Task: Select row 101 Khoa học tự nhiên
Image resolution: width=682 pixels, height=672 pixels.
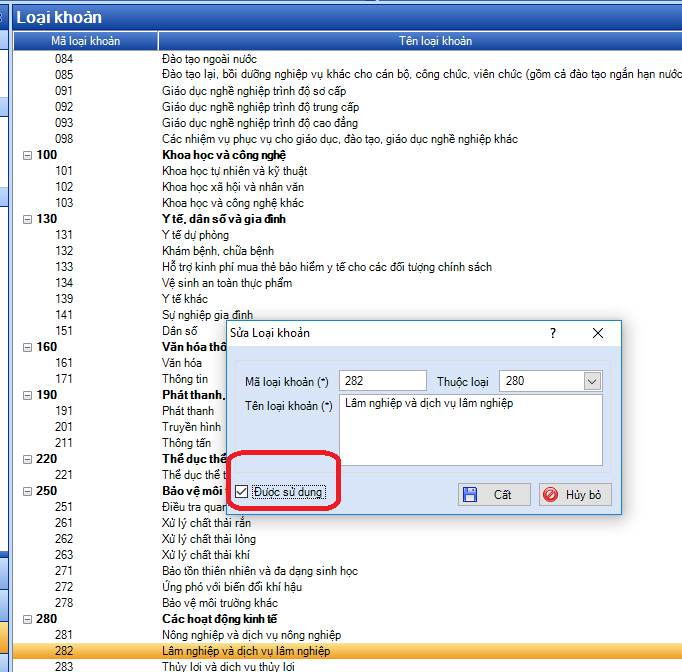Action: click(348, 171)
